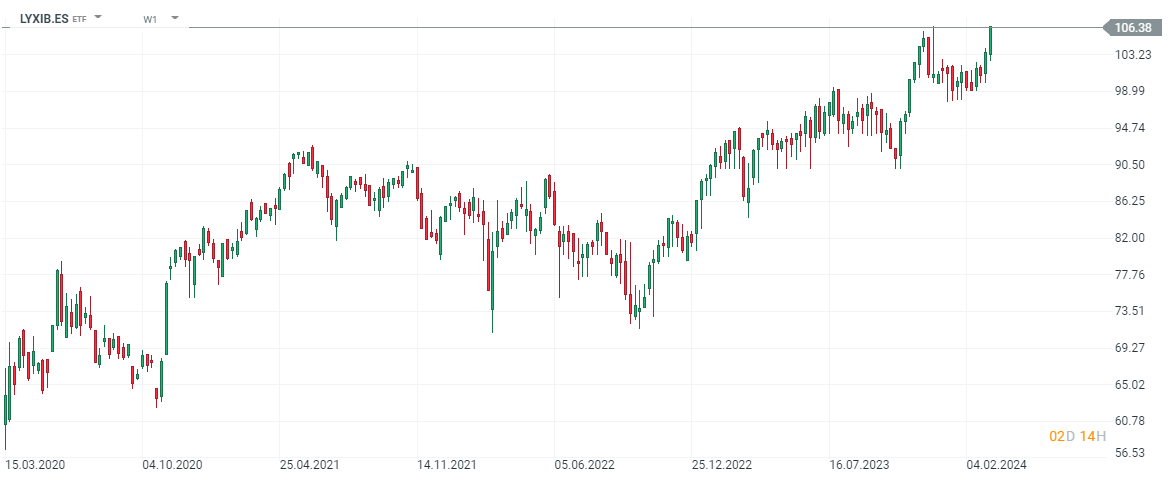
Task: Open the LYXIB.ES symbol dropdown arrow
Action: [98, 18]
